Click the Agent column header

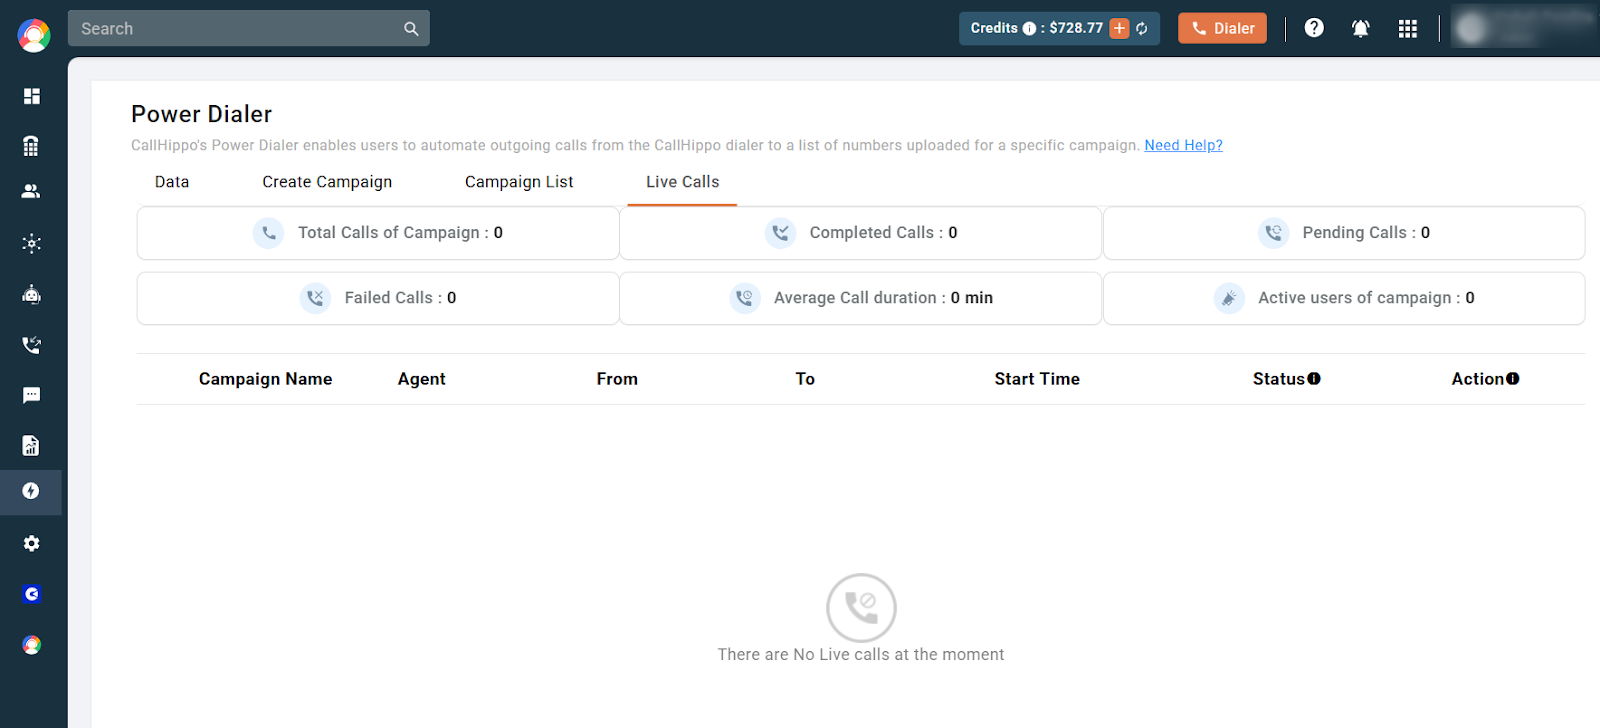point(421,379)
